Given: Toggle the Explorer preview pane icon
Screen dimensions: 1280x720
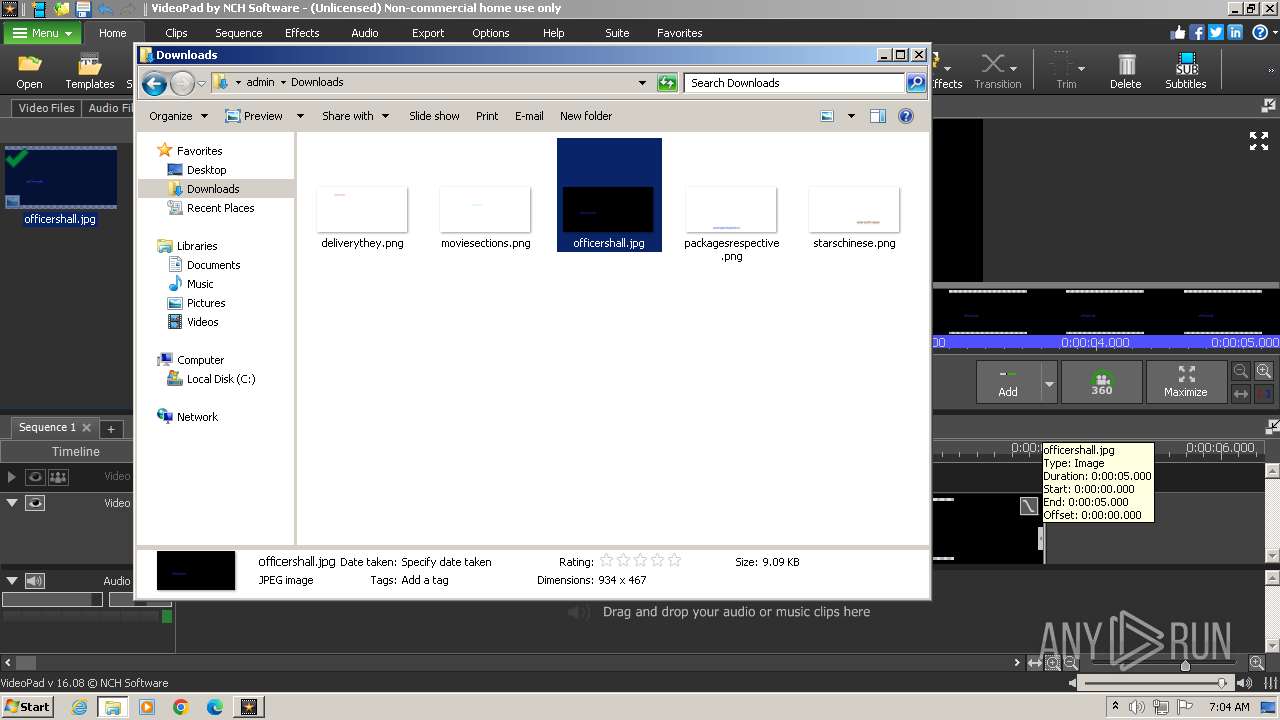Looking at the screenshot, I should point(878,116).
